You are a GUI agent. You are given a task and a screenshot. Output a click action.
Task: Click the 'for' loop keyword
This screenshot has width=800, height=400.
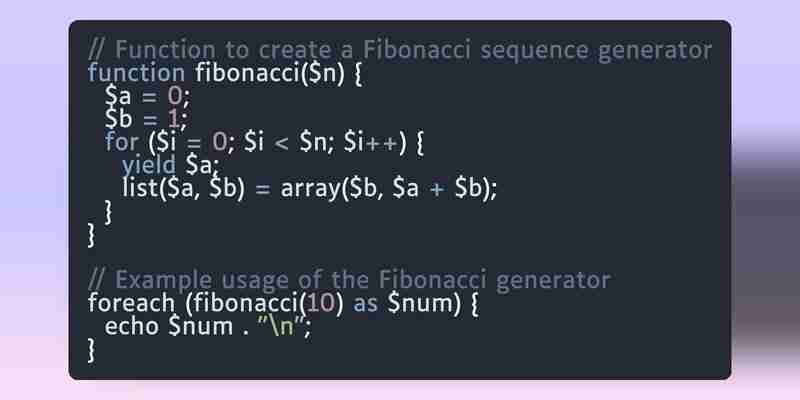pyautogui.click(x=122, y=142)
